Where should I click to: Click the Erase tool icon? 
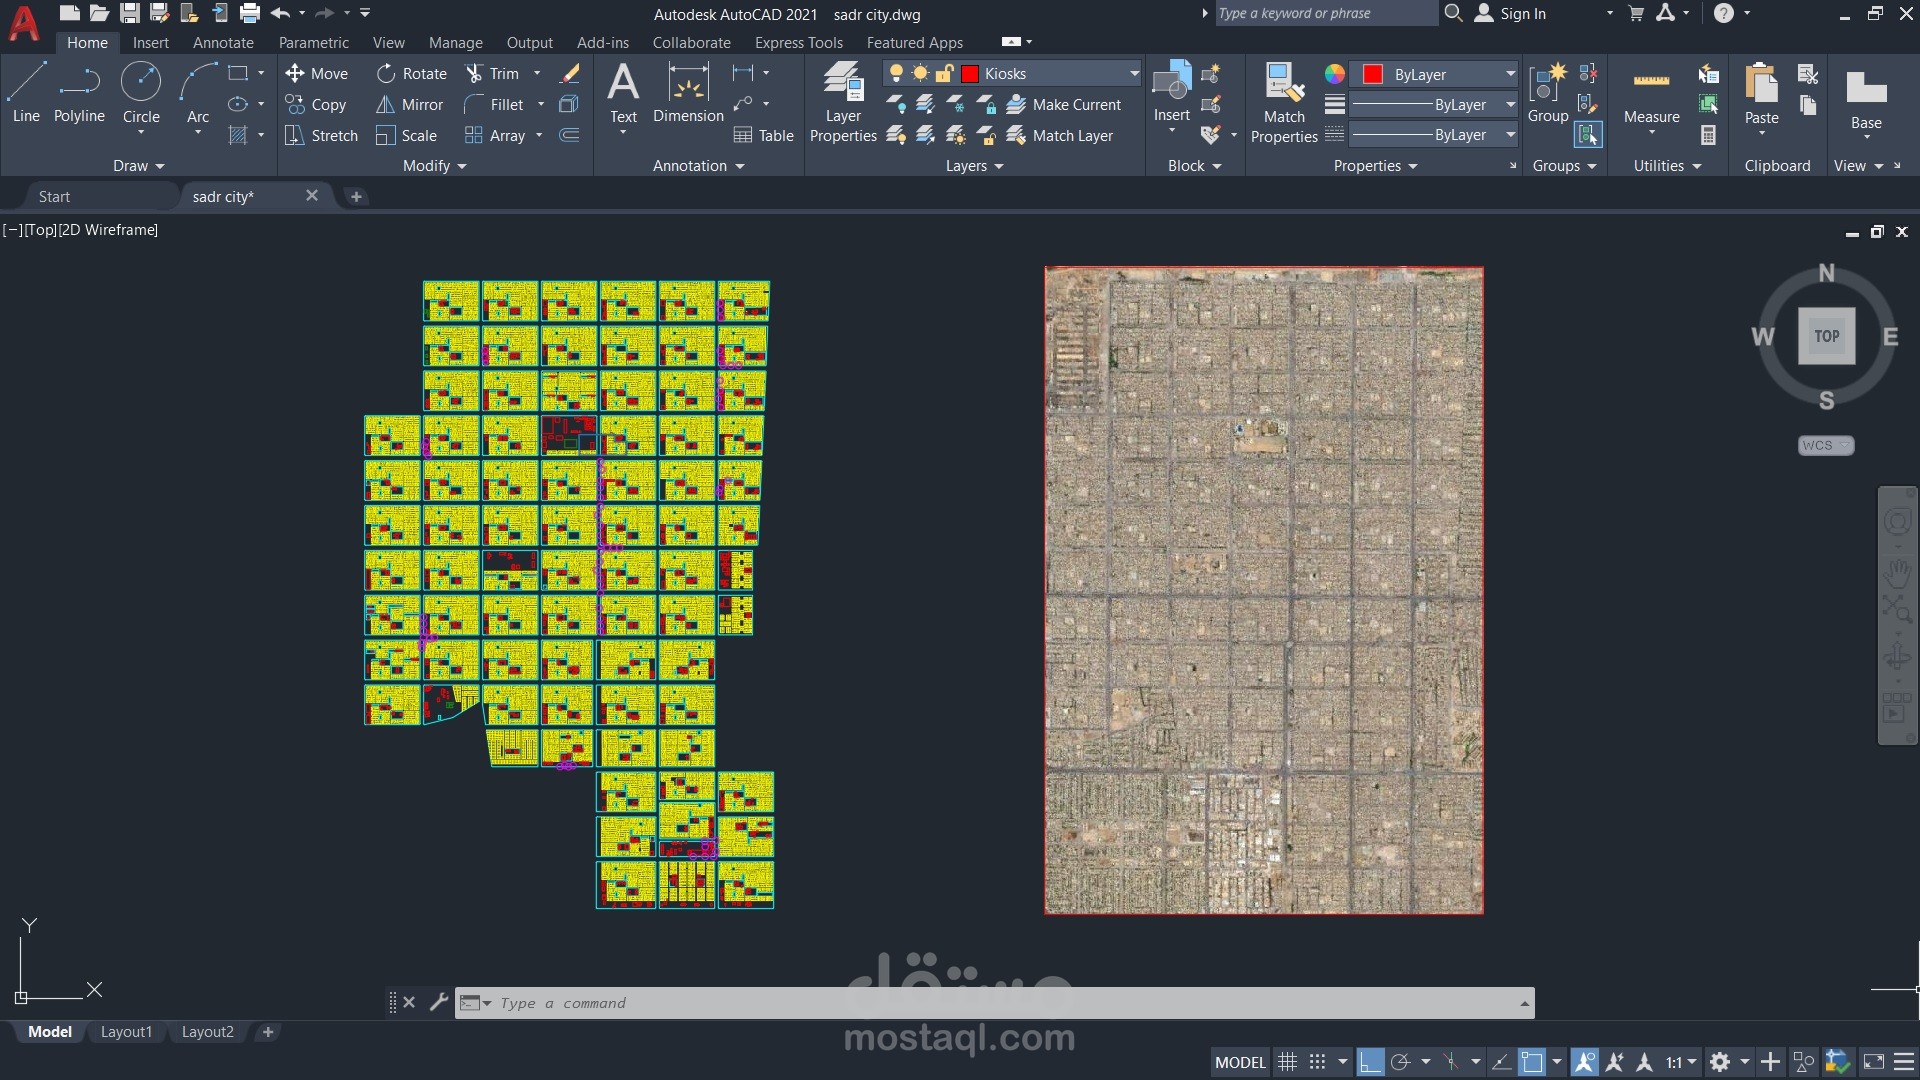570,73
